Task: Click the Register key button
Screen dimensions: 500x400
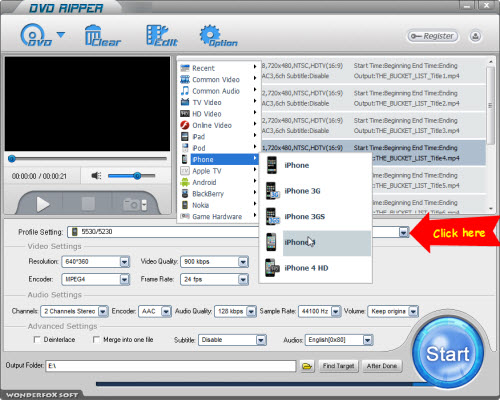Action: click(432, 36)
